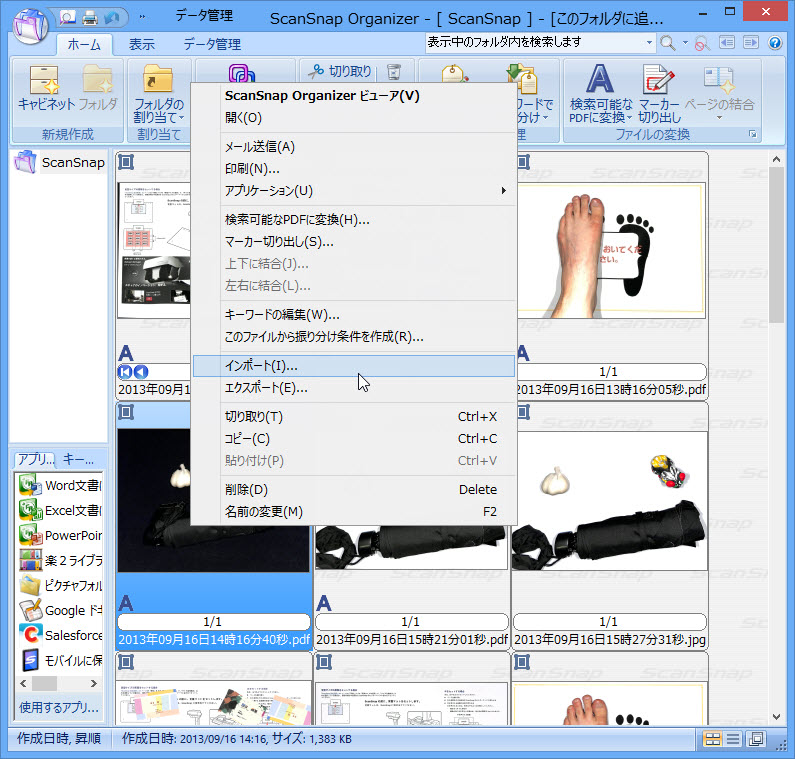
Task: Click the next search result icon
Action: (751, 43)
